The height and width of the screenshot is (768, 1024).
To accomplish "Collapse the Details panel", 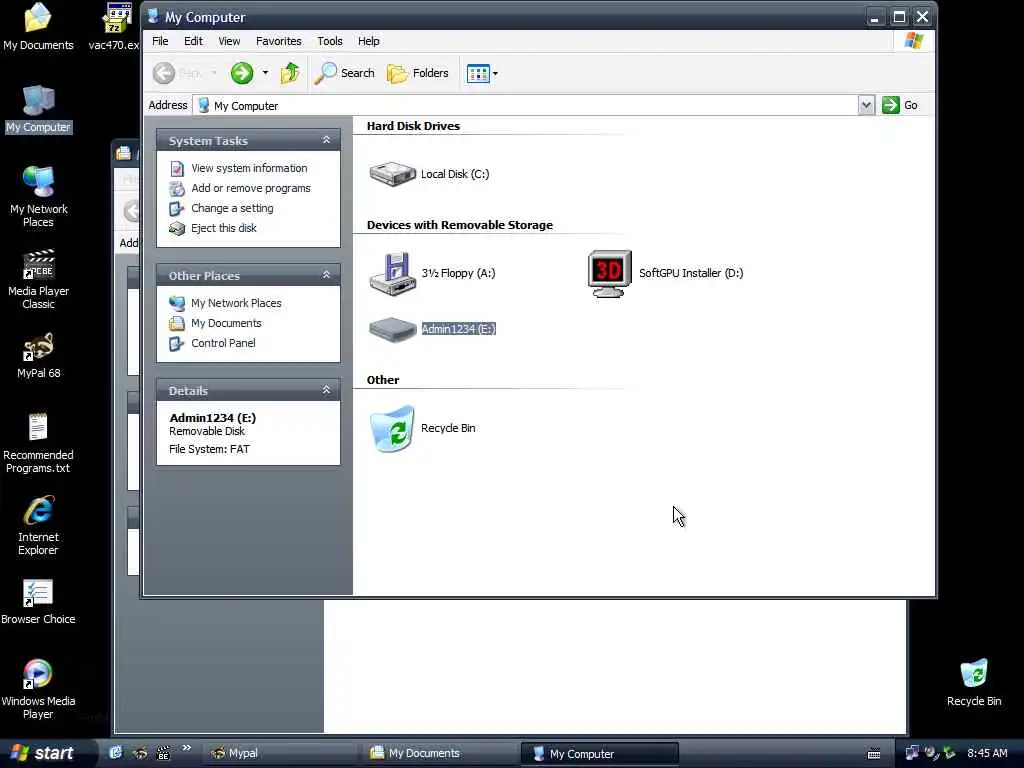I will coord(326,390).
